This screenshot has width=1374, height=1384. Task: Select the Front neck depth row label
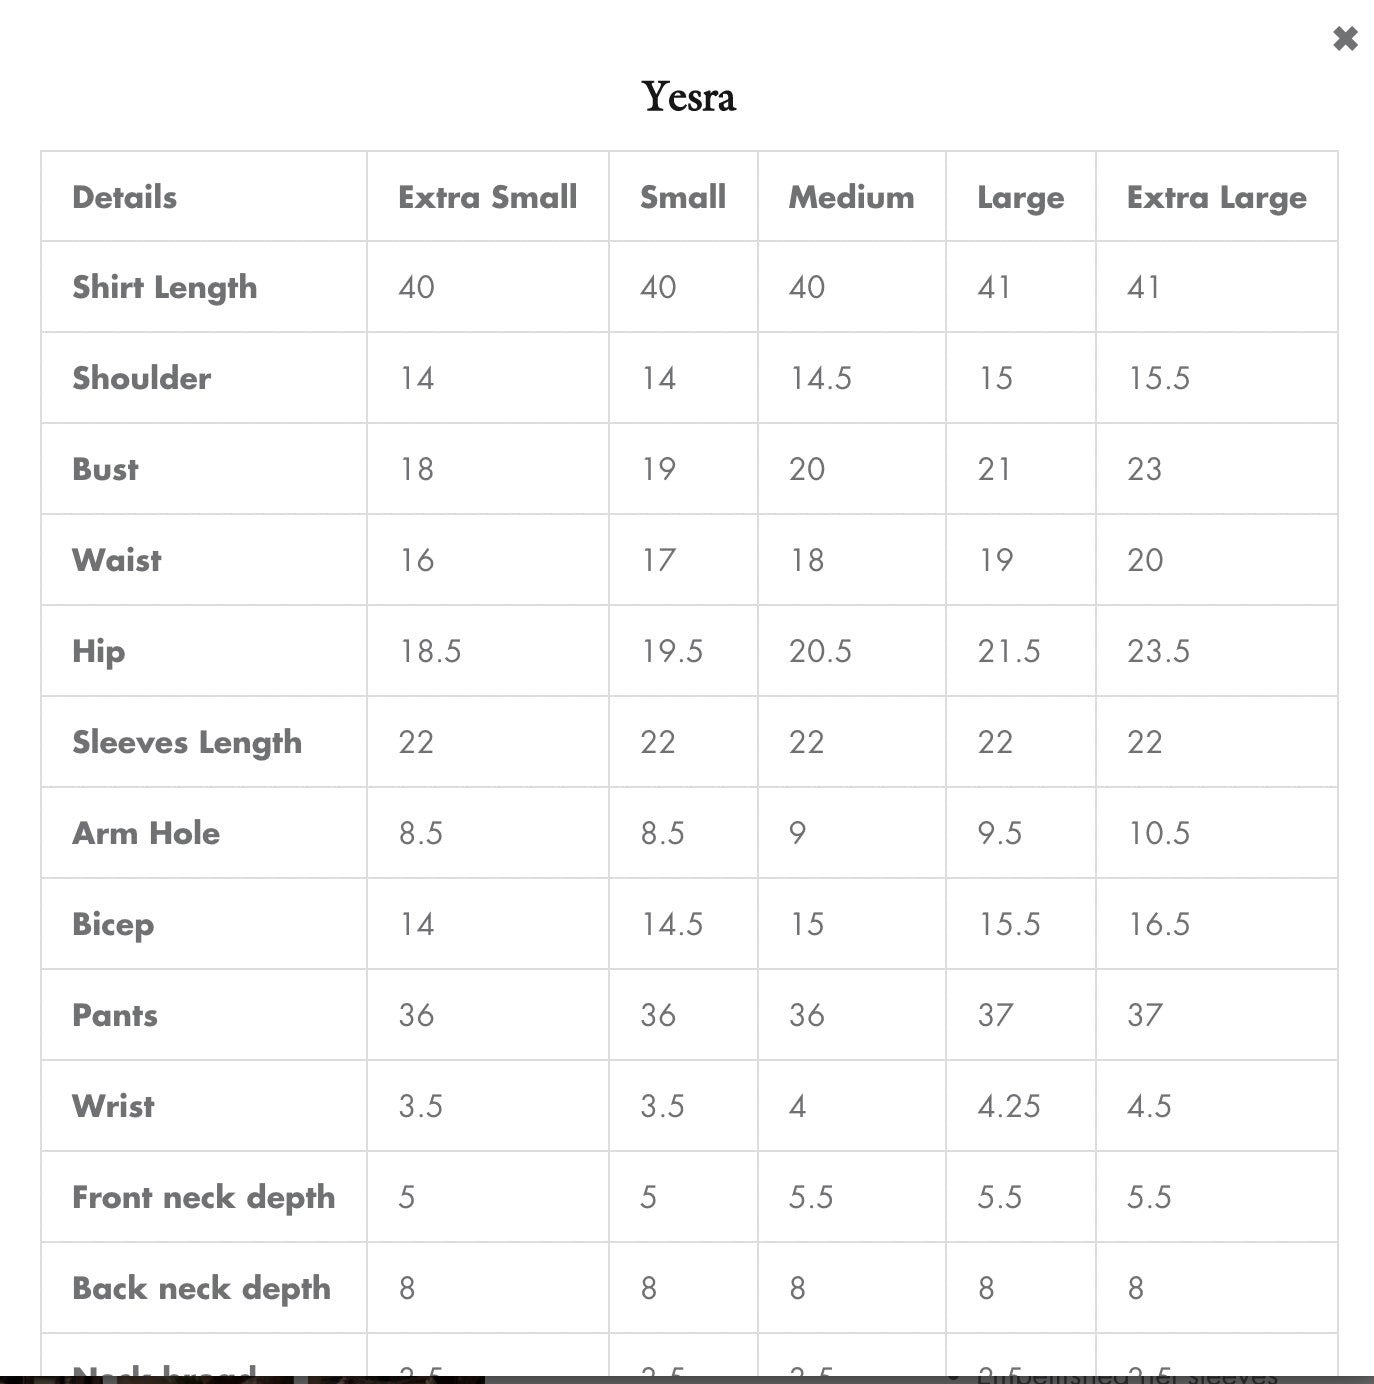(203, 1197)
